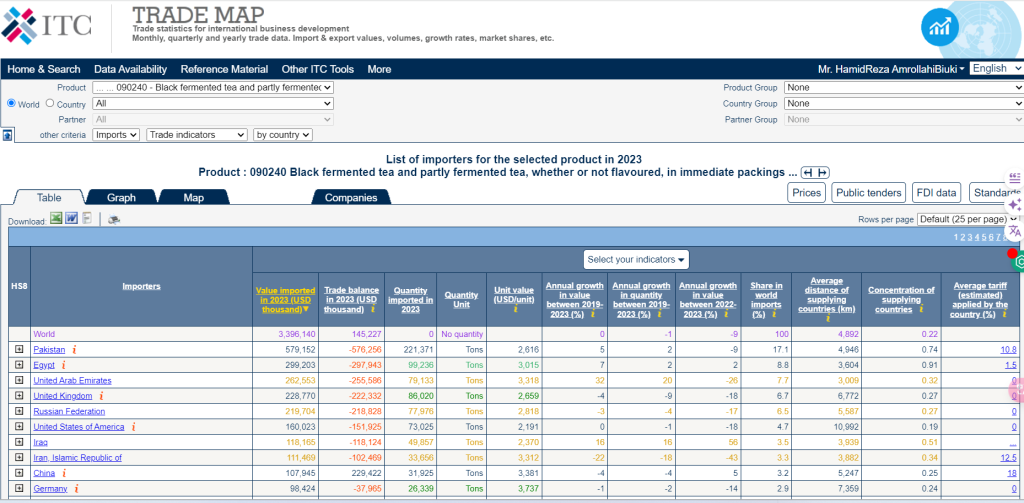Expand the Germany row plus box
Viewport: 1024px width, 503px height.
coord(19,488)
